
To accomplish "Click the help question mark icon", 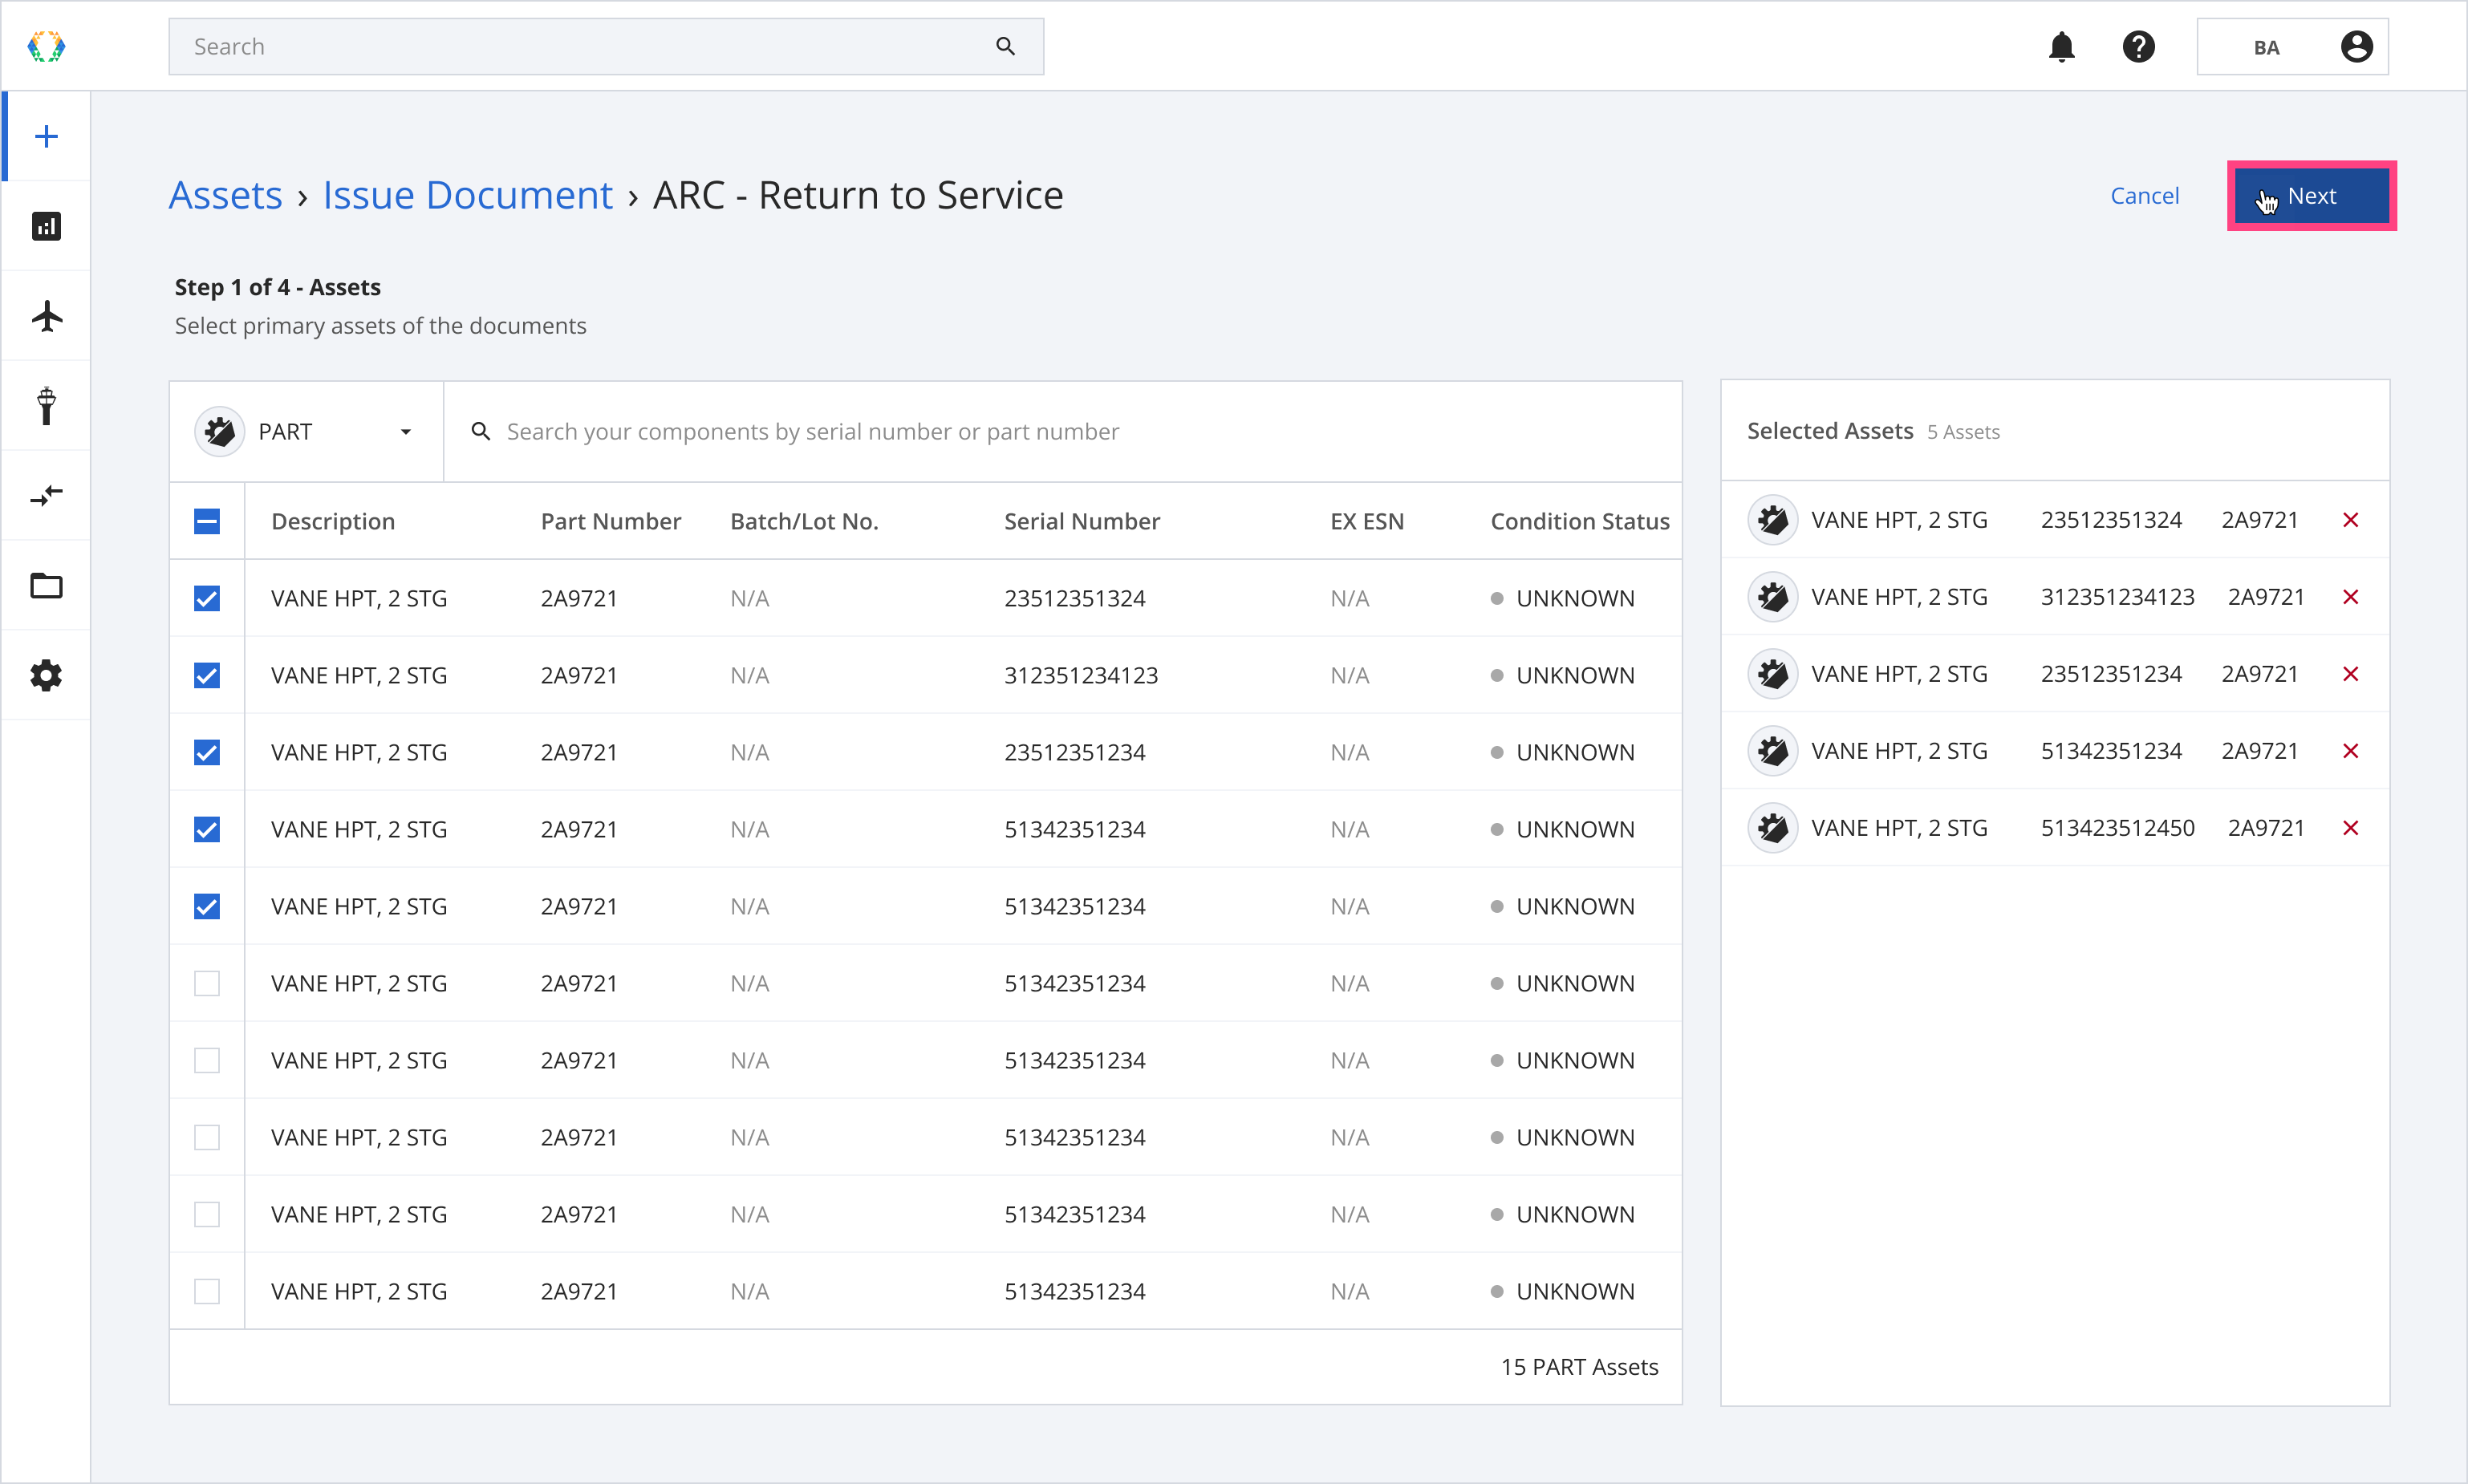I will [2138, 47].
